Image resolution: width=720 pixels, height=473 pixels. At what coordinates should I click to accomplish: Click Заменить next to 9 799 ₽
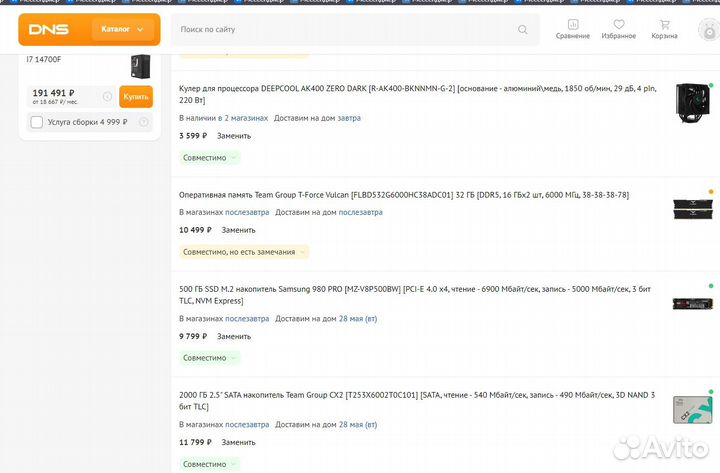pos(234,337)
